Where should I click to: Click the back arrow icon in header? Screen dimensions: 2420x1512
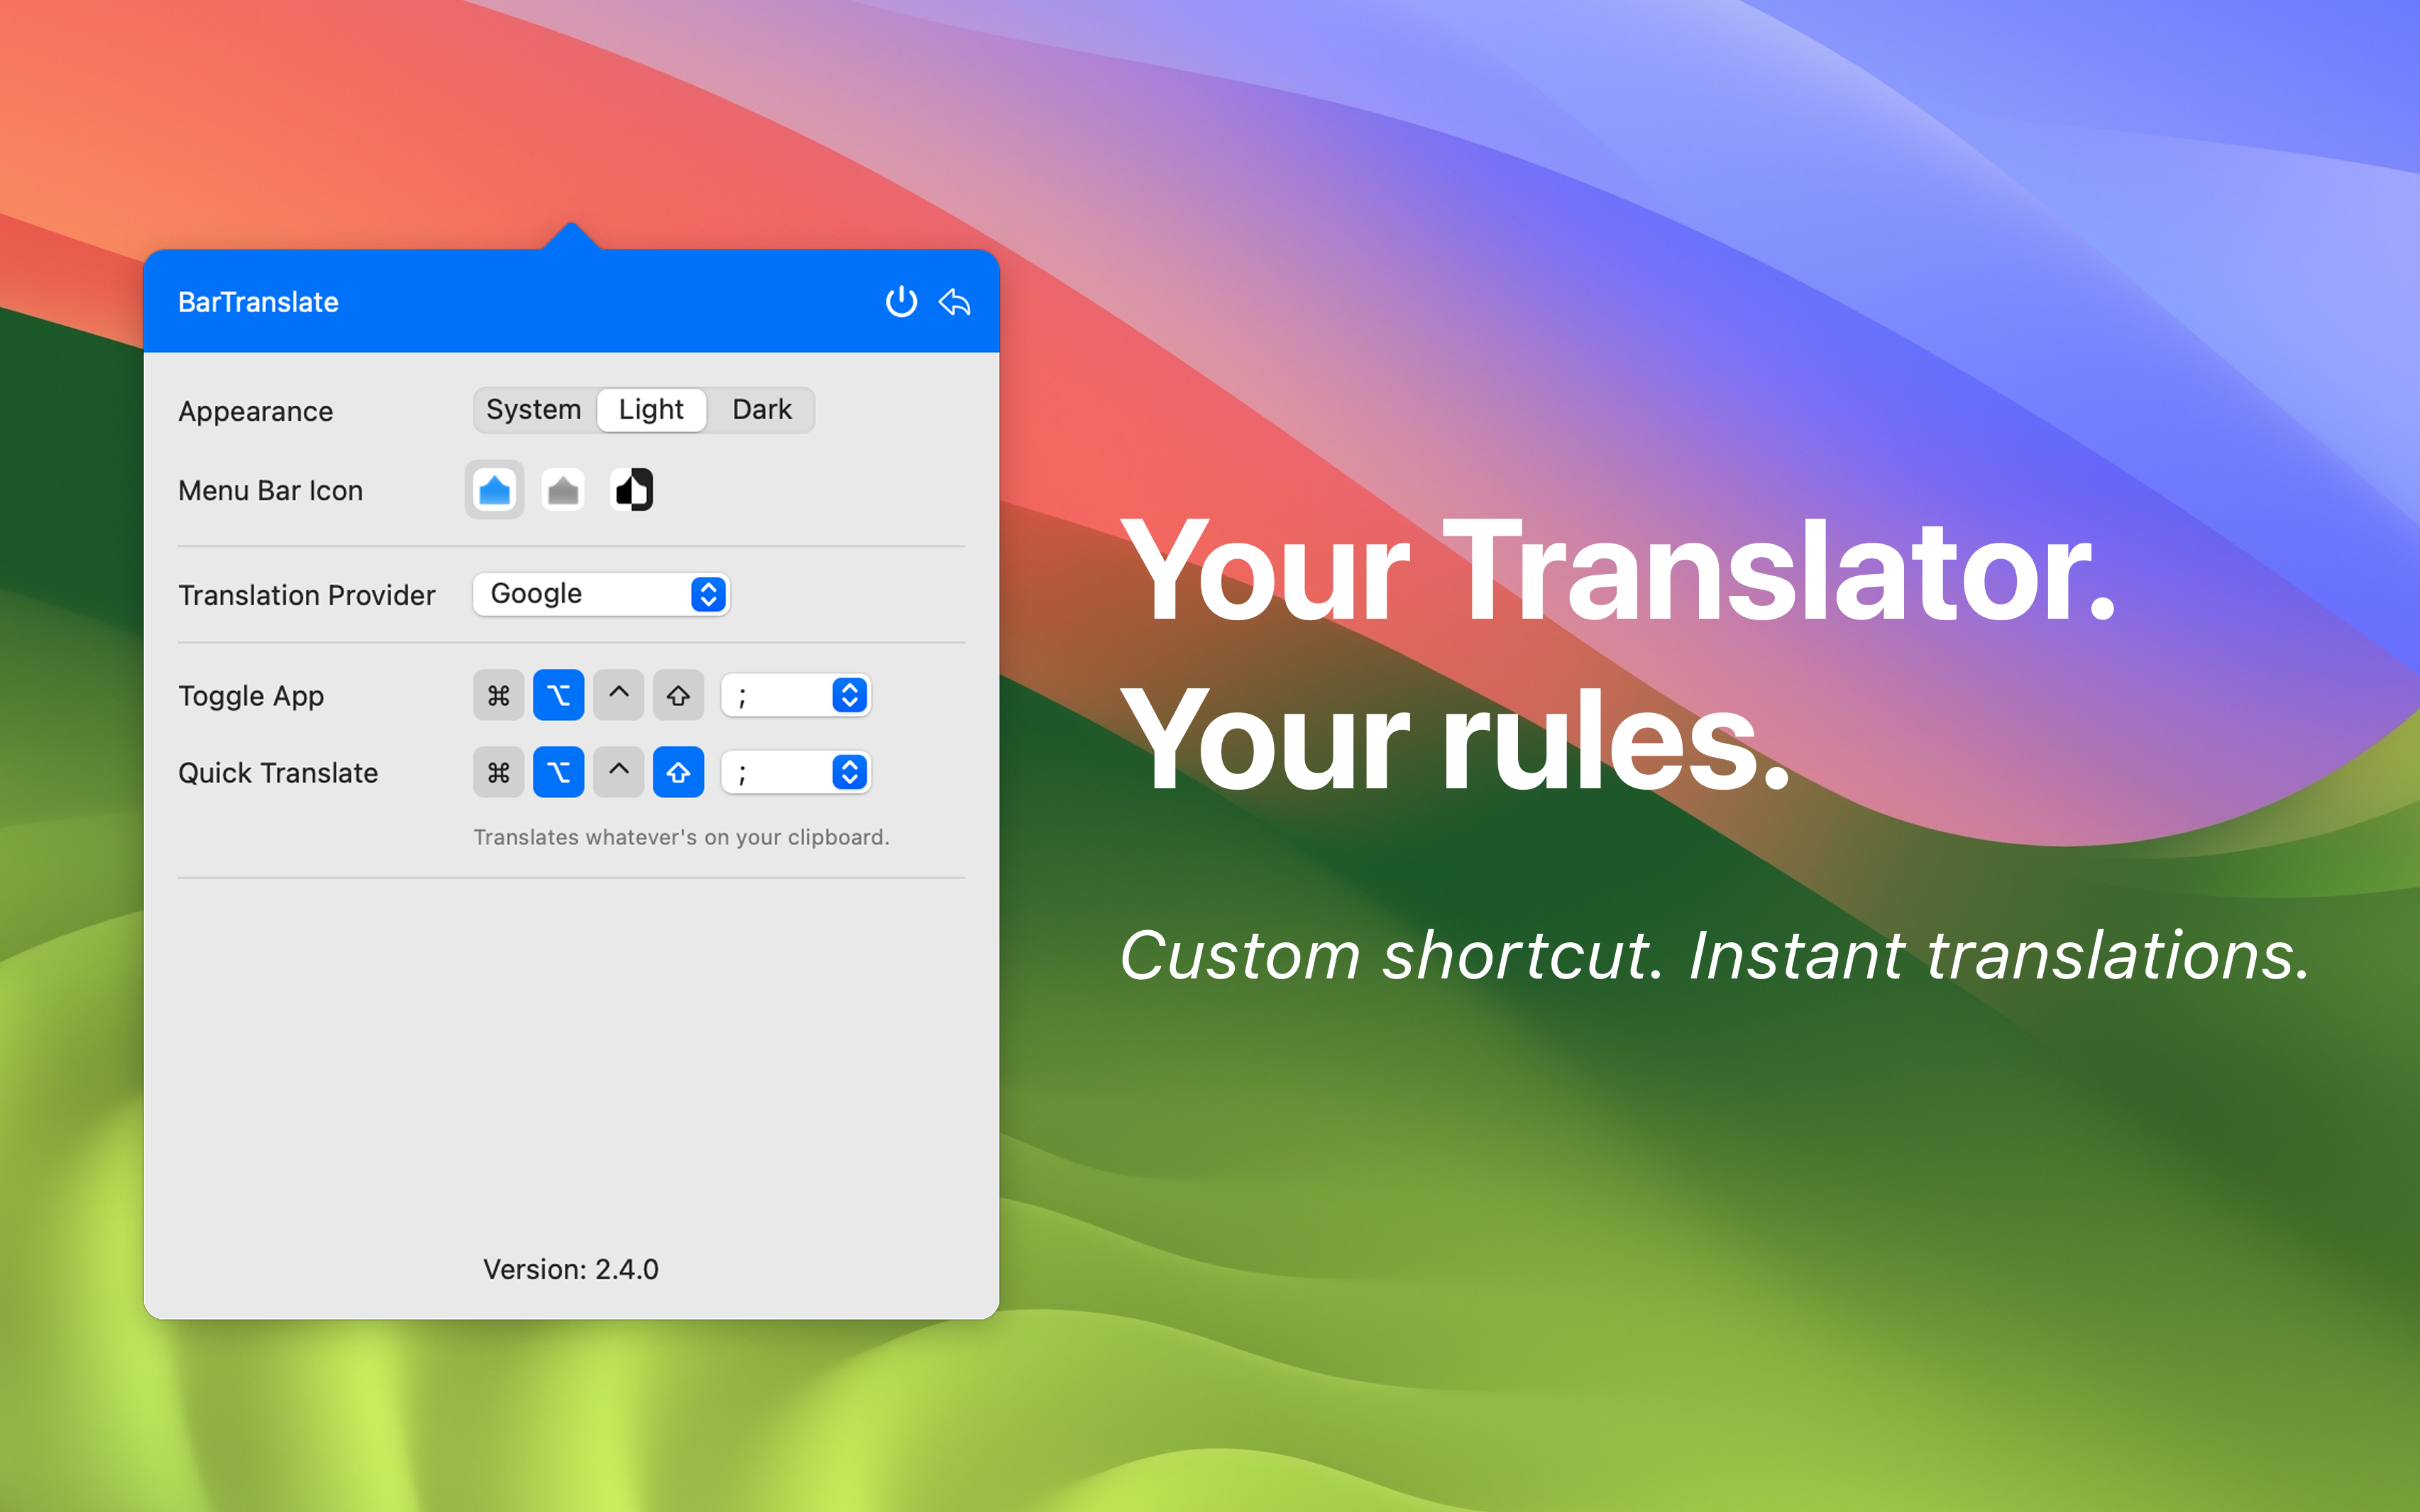tap(955, 302)
